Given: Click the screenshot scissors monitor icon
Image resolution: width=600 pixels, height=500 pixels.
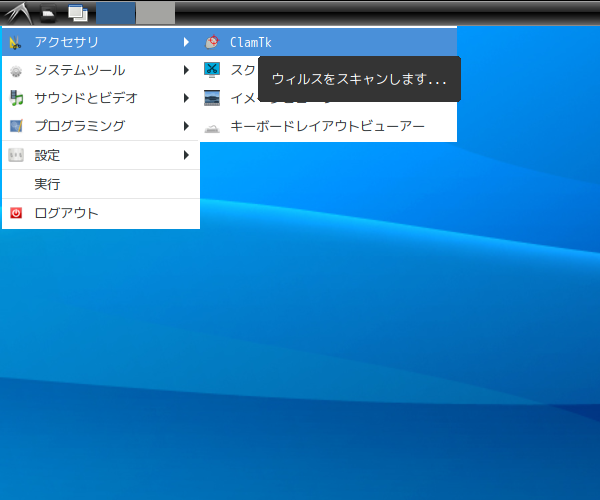Looking at the screenshot, I should (212, 70).
